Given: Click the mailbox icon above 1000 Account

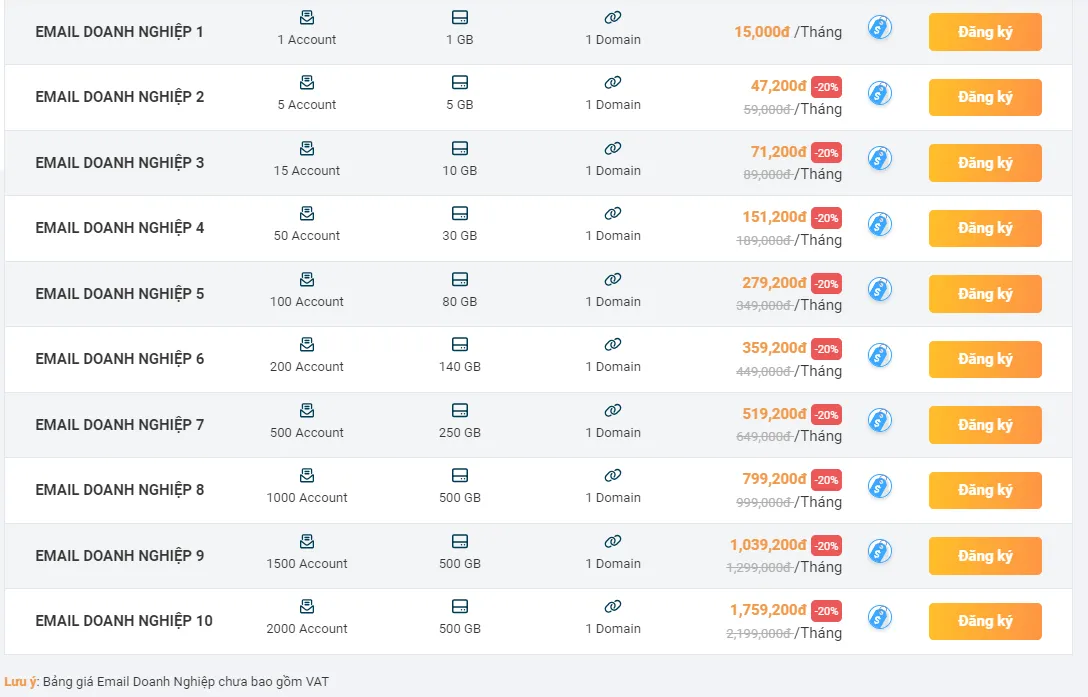Looking at the screenshot, I should (x=307, y=476).
